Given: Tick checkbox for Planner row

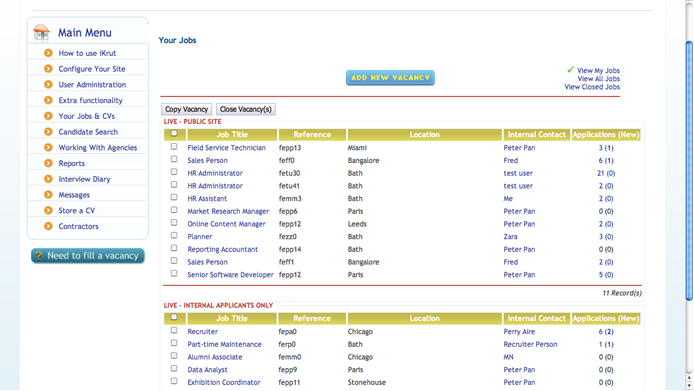Looking at the screenshot, I should pos(174,236).
